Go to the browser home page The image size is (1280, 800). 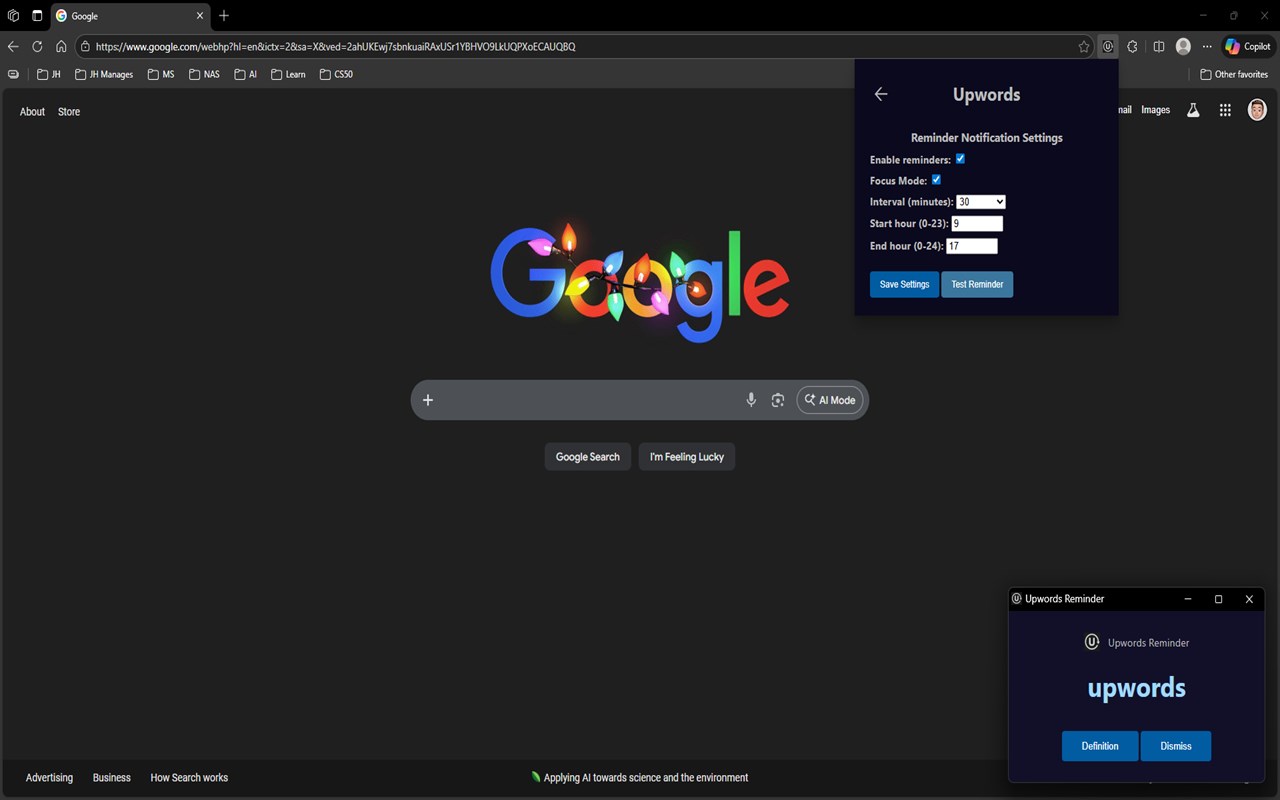tap(61, 46)
